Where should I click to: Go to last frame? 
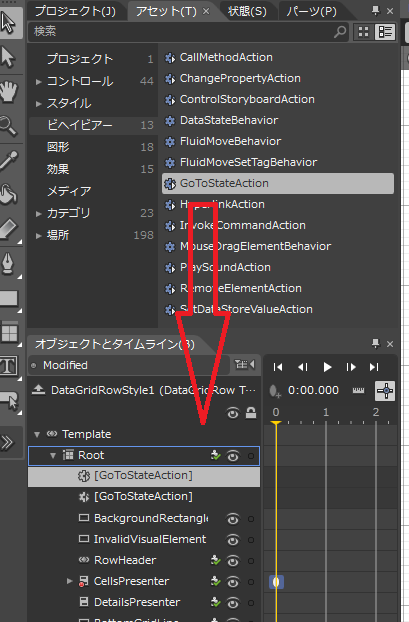click(374, 367)
